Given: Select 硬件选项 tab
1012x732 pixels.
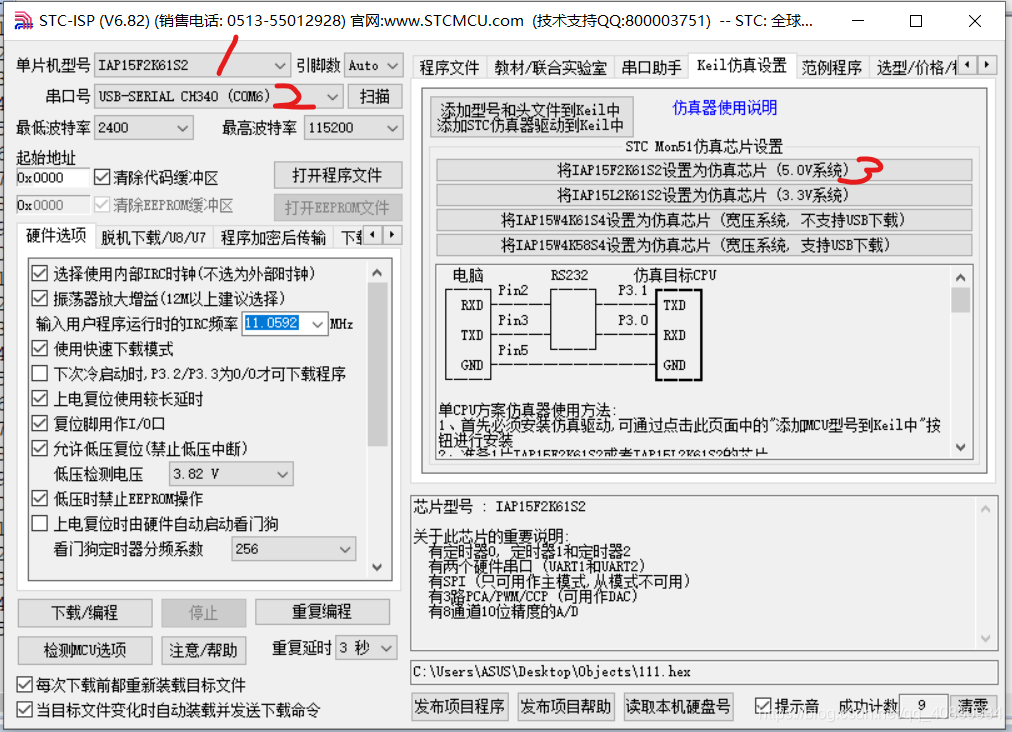Looking at the screenshot, I should 56,236.
